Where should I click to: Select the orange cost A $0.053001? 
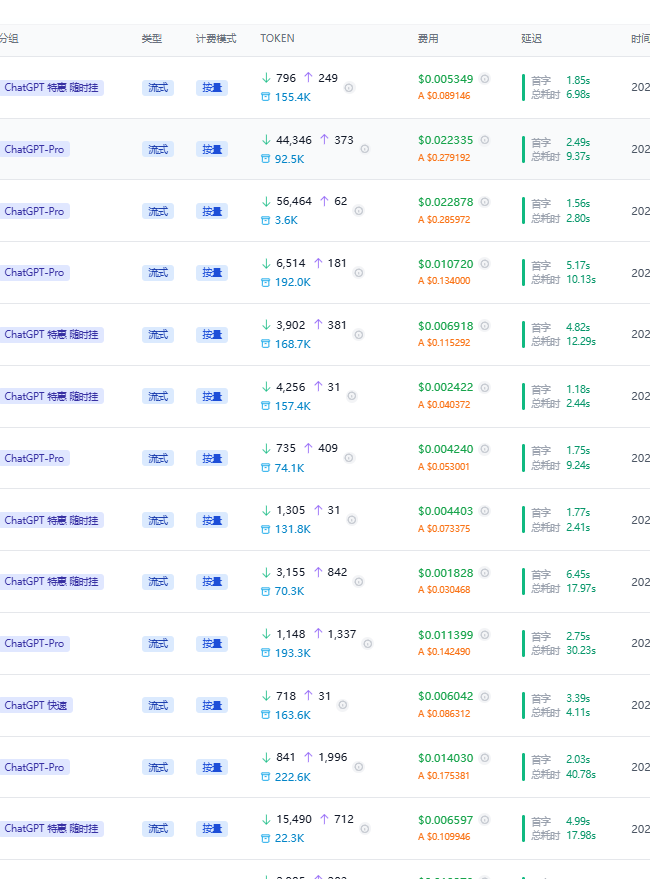(x=444, y=467)
